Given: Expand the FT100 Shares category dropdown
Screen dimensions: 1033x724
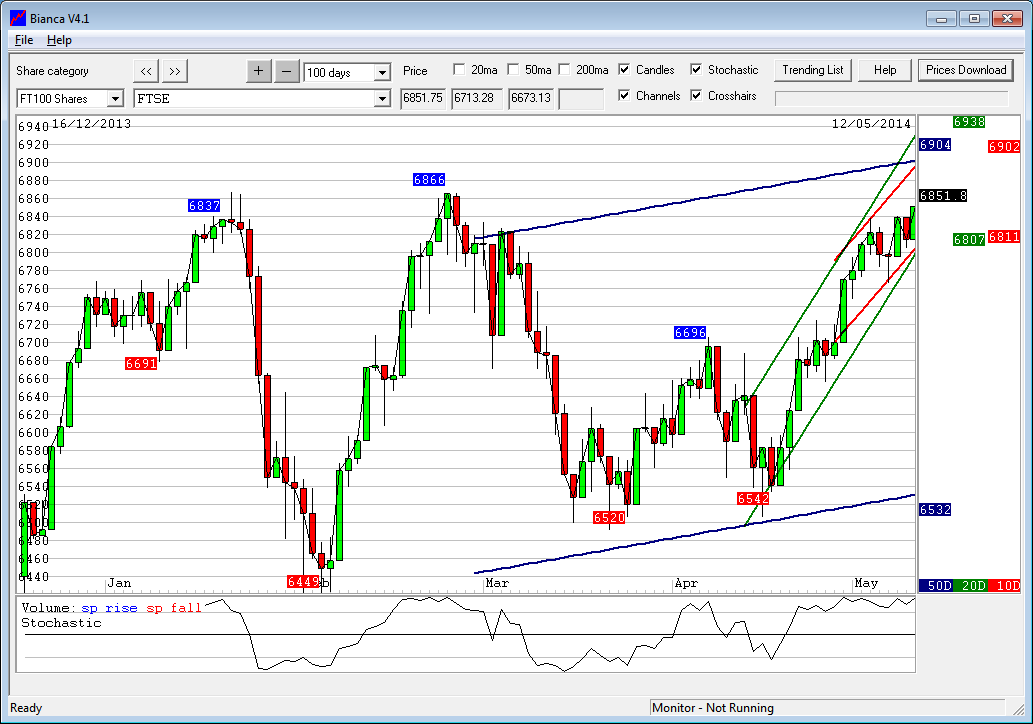Looking at the screenshot, I should coord(114,98).
